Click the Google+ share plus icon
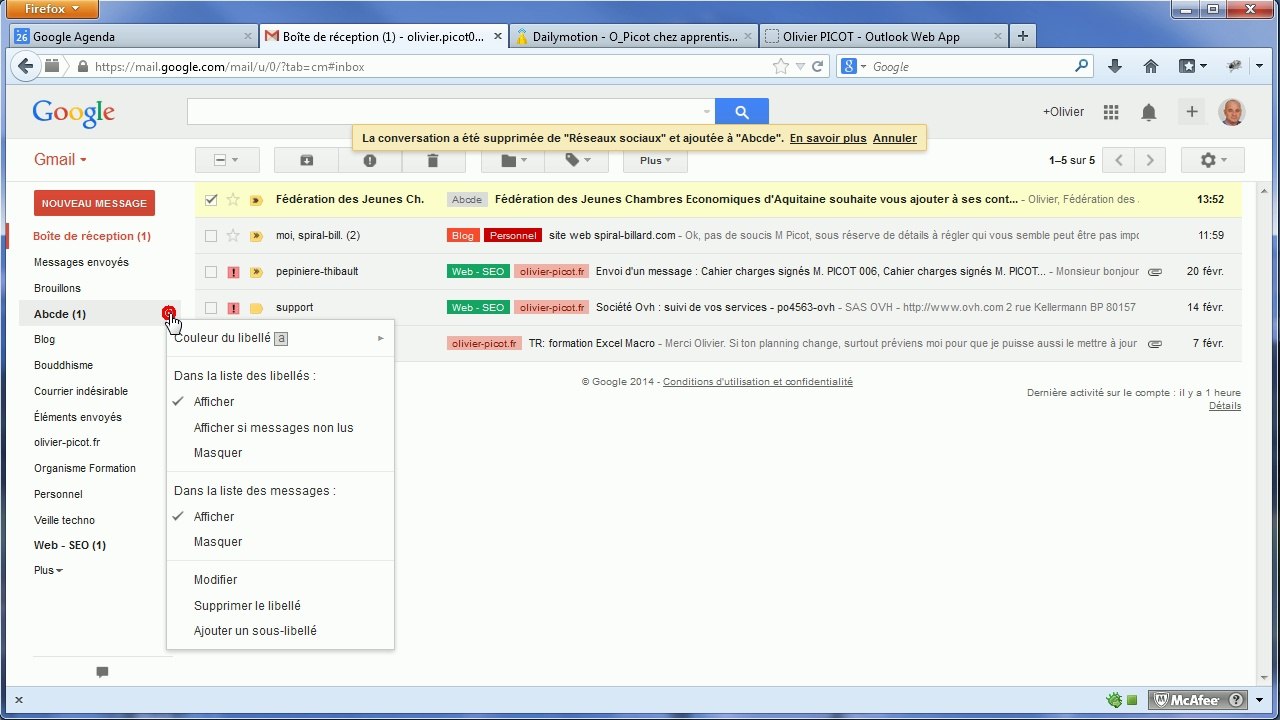This screenshot has height=720, width=1280. (1191, 112)
